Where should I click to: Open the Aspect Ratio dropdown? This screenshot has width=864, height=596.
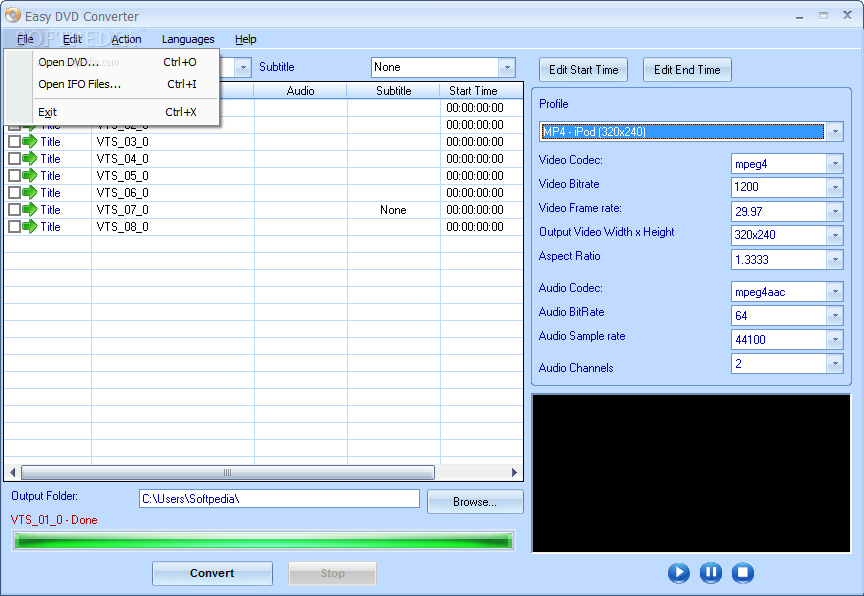pyautogui.click(x=835, y=259)
